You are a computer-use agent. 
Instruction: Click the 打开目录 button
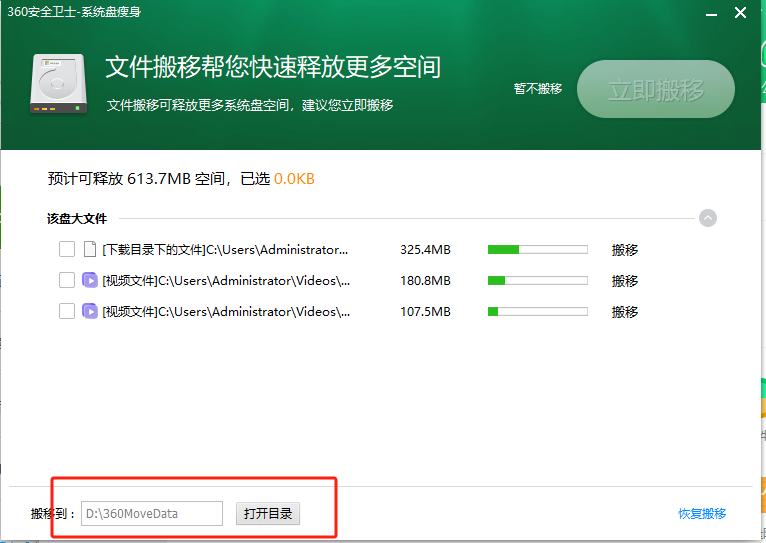[x=268, y=514]
